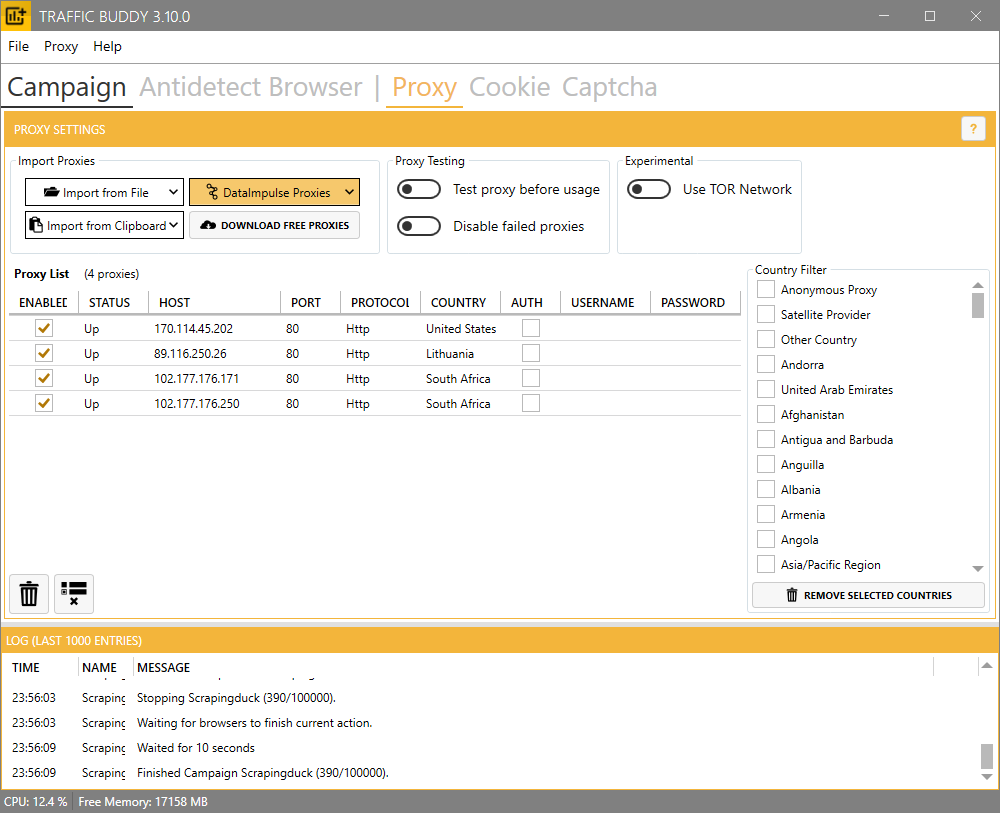Click the folder icon on Import from File
The height and width of the screenshot is (813, 1000).
click(x=51, y=193)
